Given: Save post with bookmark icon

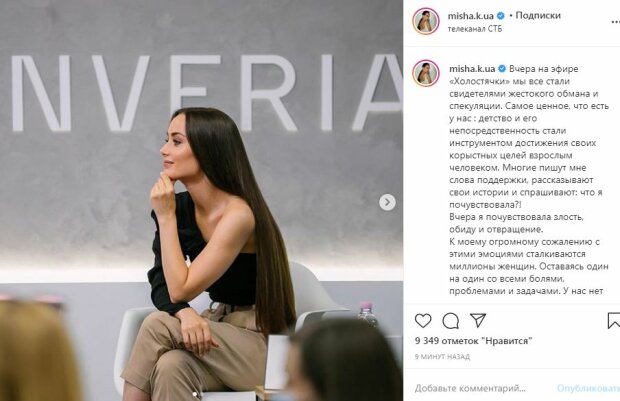Looking at the screenshot, I should coord(613,320).
